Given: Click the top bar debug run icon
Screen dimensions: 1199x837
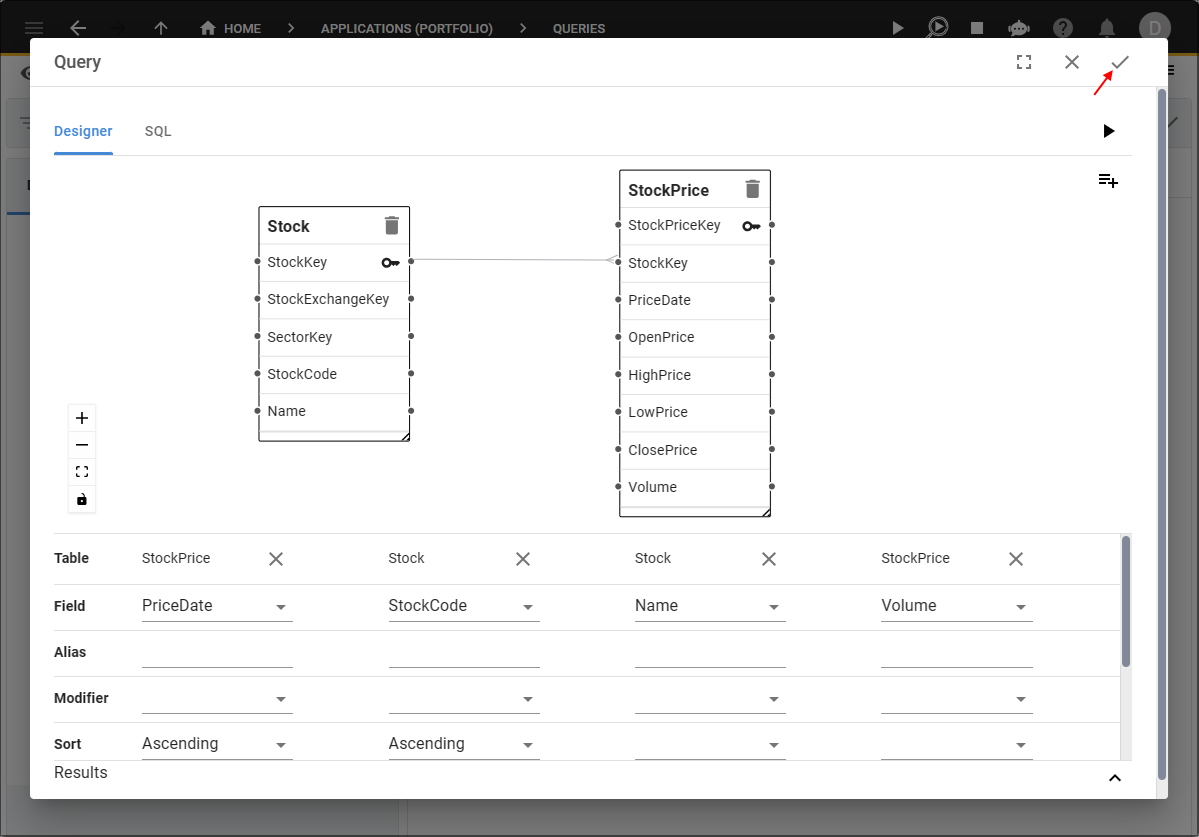Looking at the screenshot, I should point(937,28).
